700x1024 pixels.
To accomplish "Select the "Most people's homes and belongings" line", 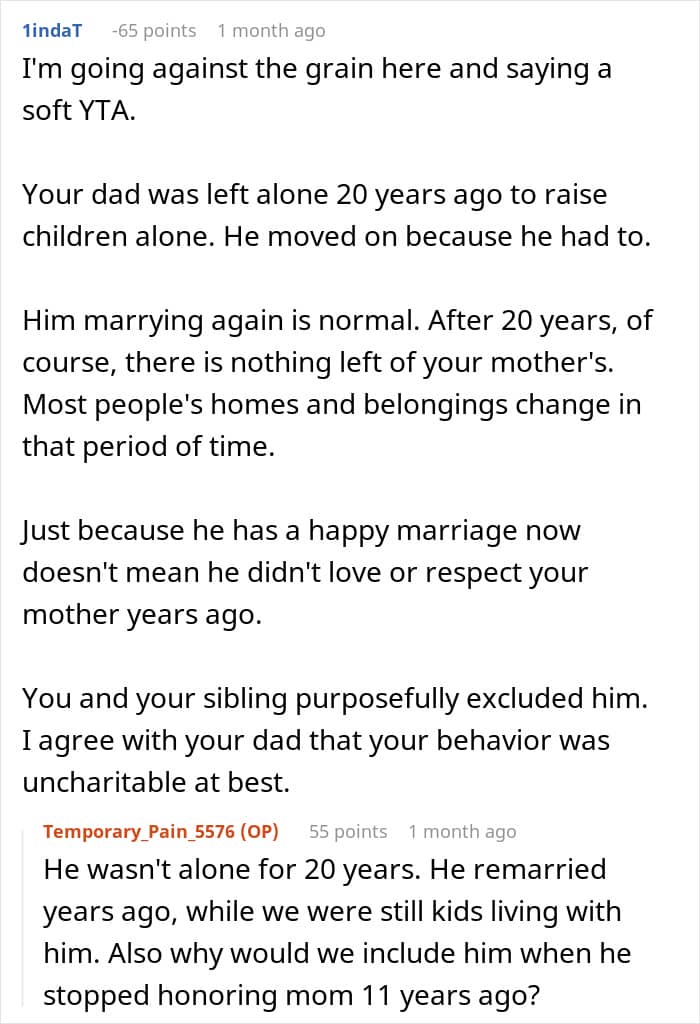I will point(332,405).
